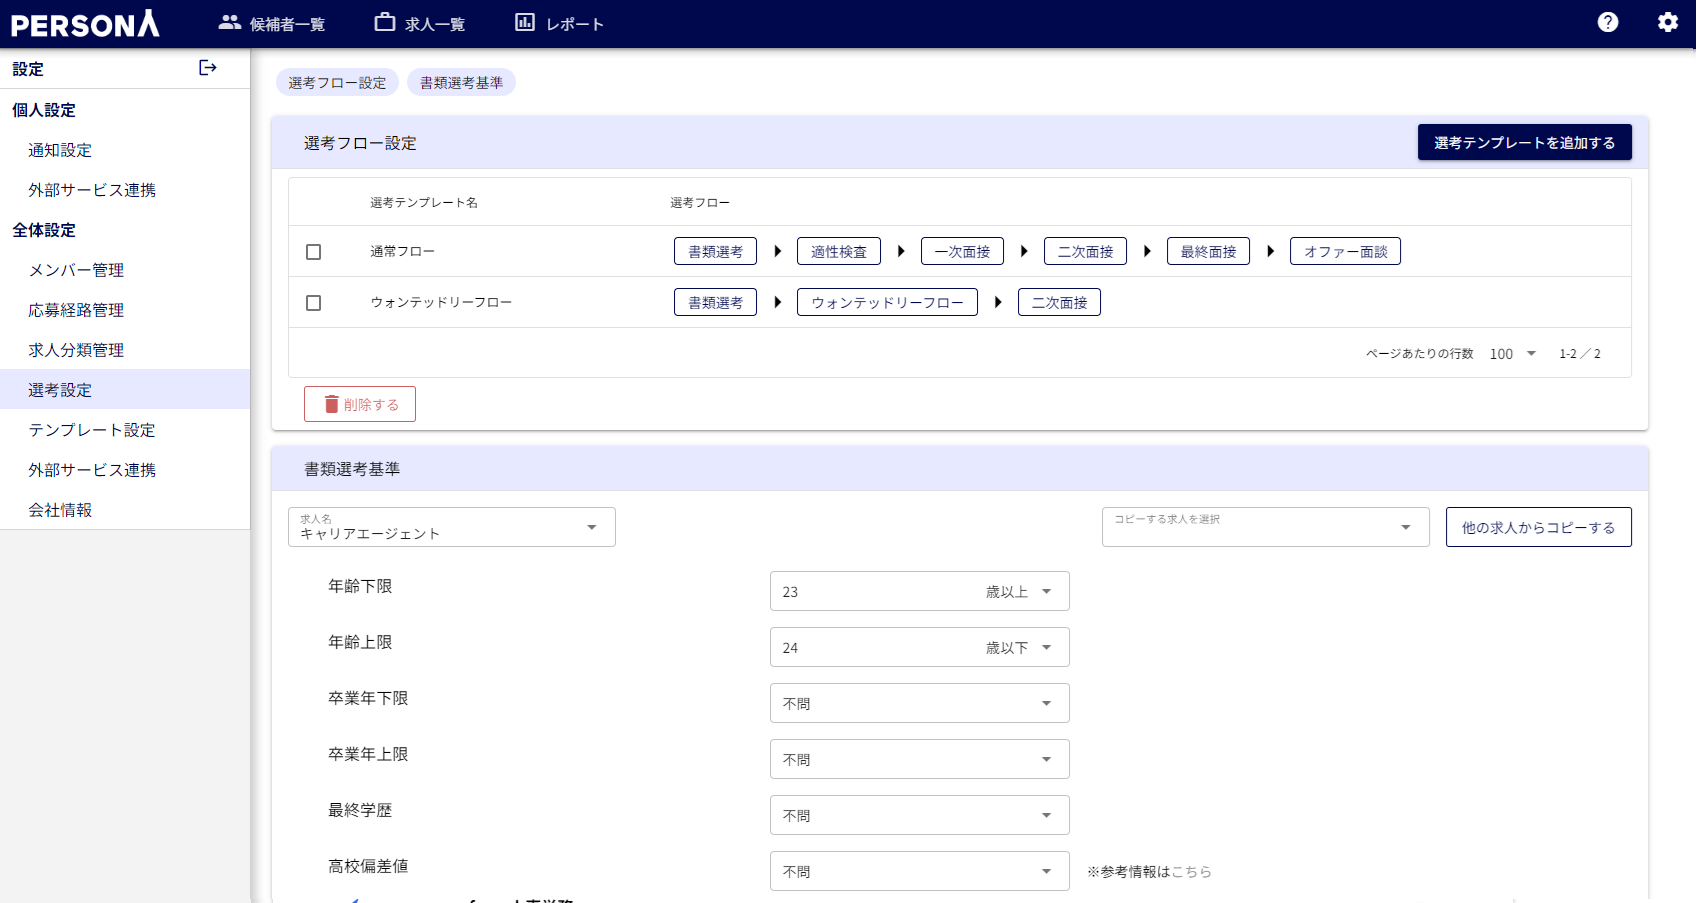
Task: Open メンバー管理 in the sidebar
Action: click(x=125, y=270)
